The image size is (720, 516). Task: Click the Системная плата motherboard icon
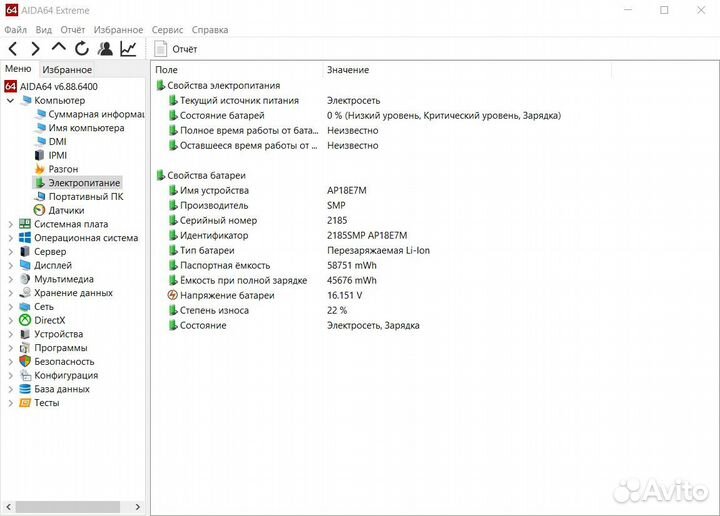click(x=25, y=224)
